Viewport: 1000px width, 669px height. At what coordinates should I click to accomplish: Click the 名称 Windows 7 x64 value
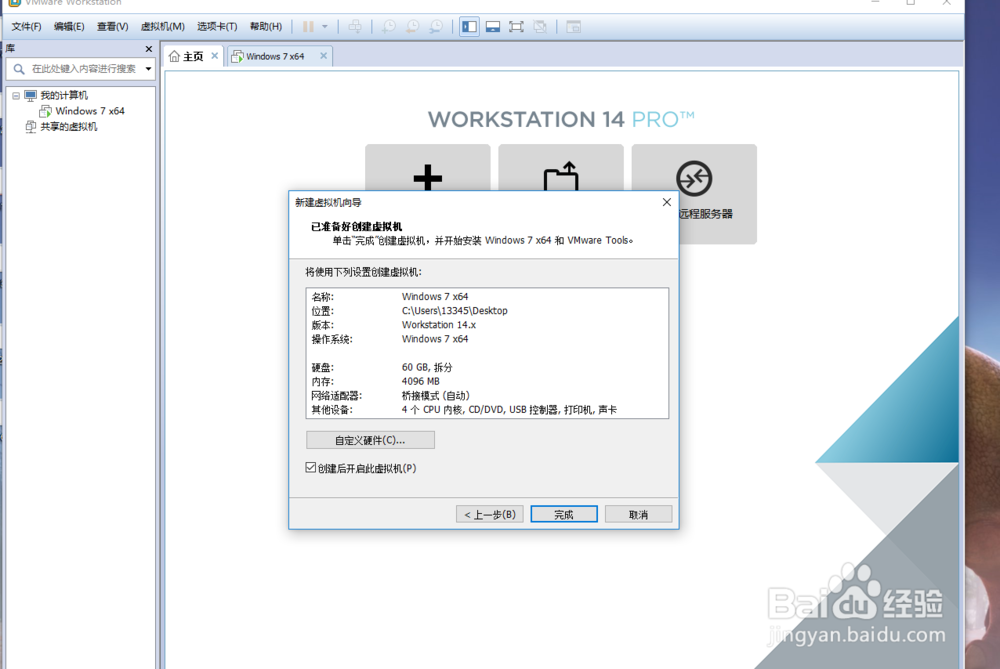(435, 297)
